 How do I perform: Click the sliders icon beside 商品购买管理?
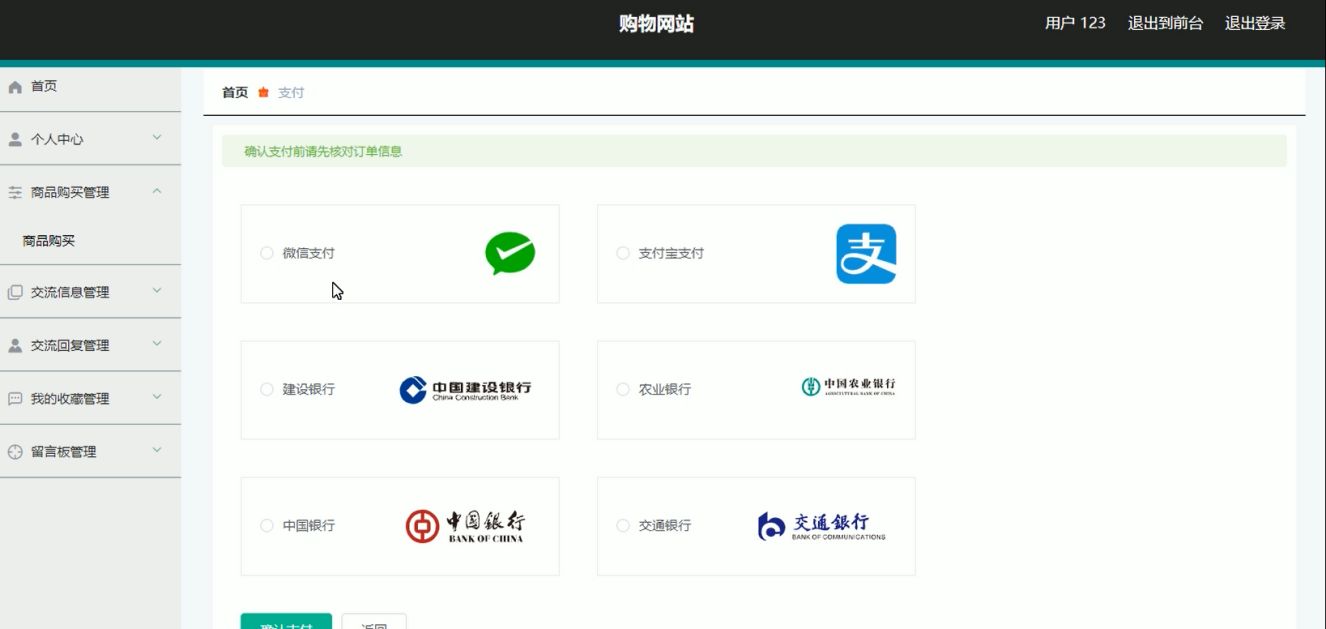pos(15,193)
